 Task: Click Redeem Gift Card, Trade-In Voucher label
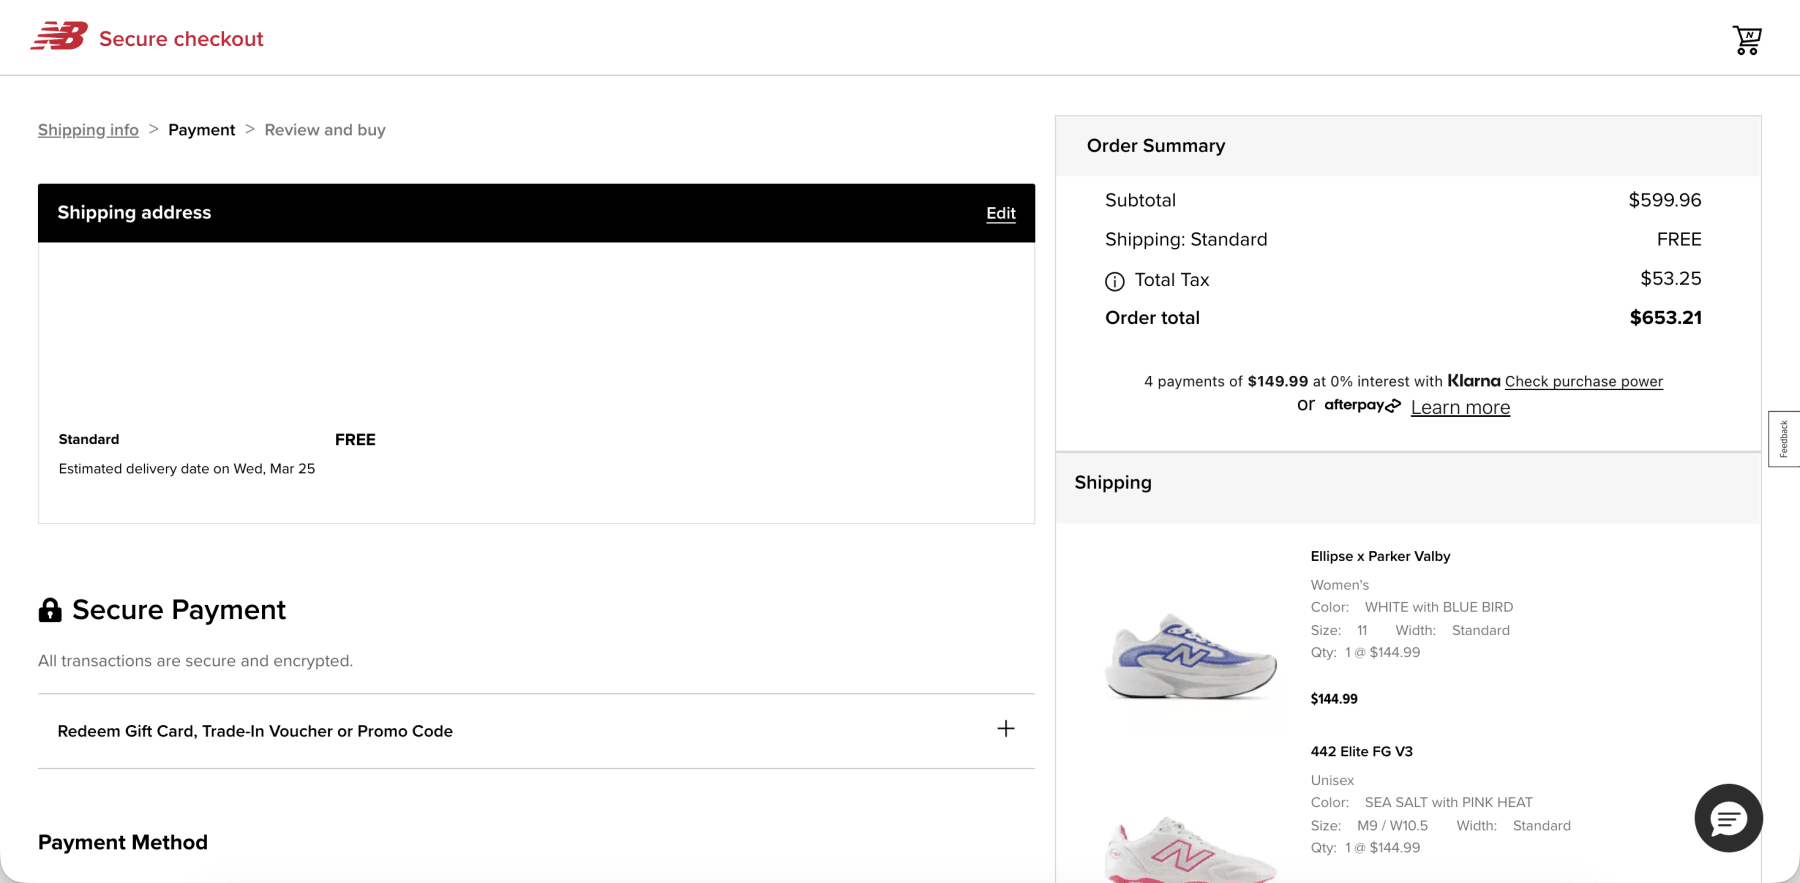click(255, 731)
